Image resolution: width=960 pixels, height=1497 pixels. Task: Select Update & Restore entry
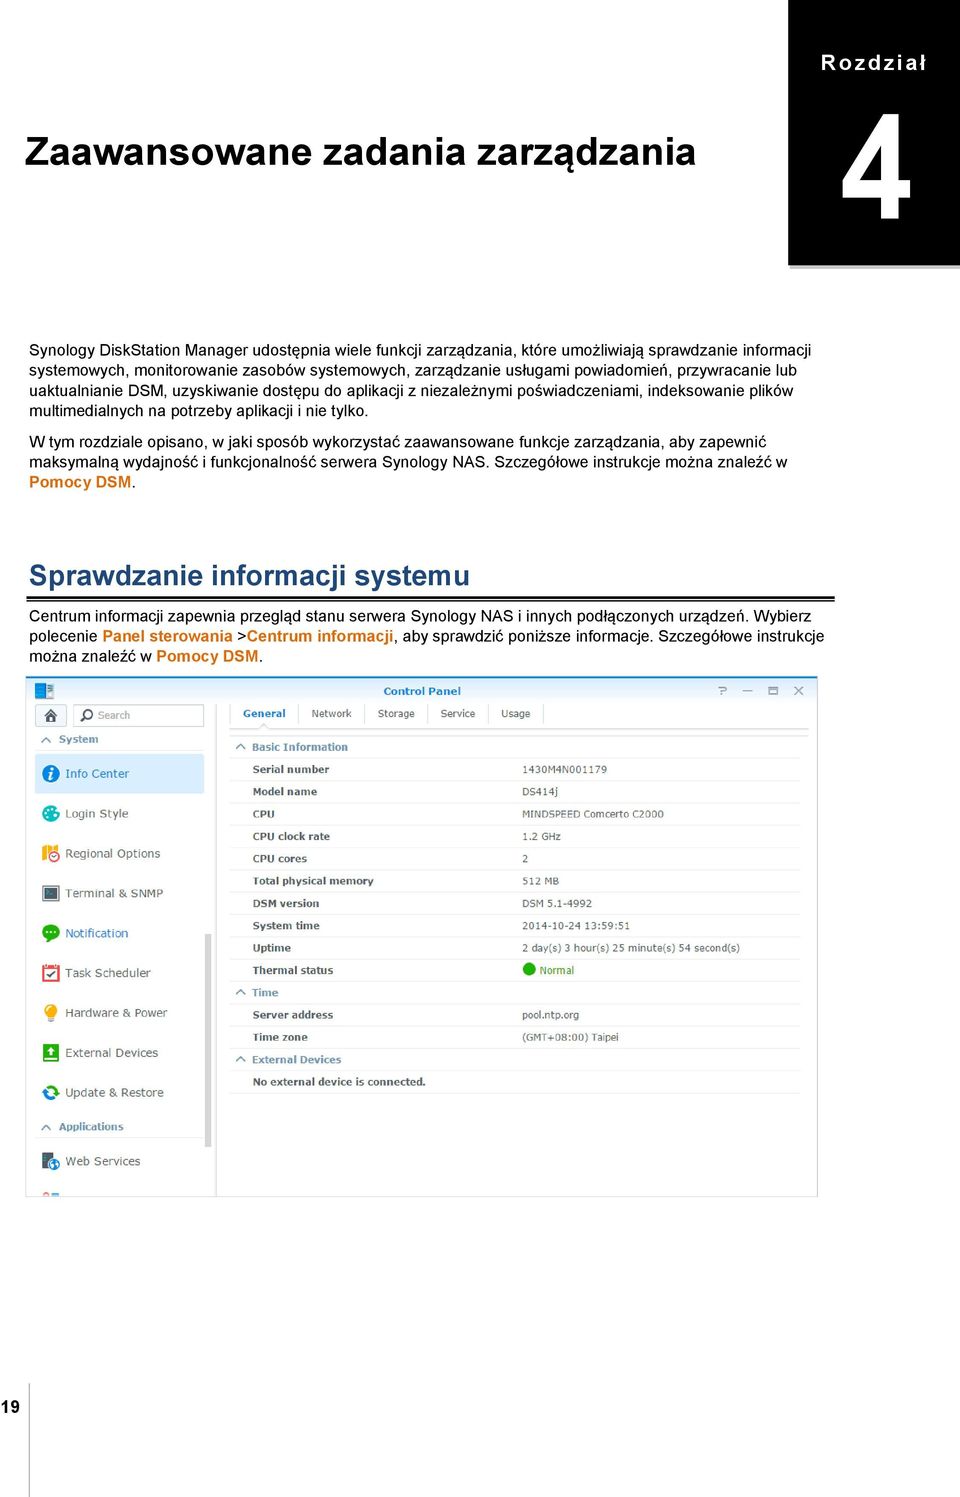pos(114,1093)
